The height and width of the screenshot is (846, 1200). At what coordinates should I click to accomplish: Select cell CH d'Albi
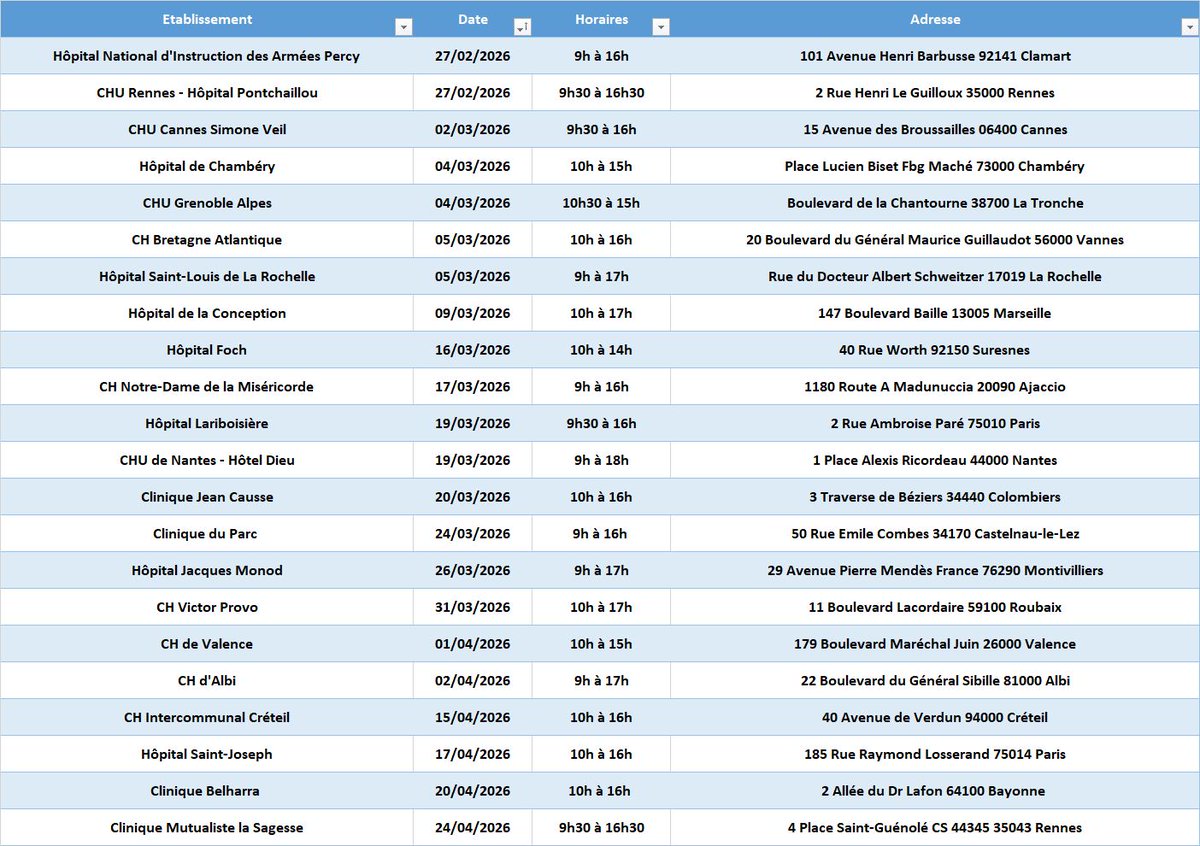tap(207, 681)
